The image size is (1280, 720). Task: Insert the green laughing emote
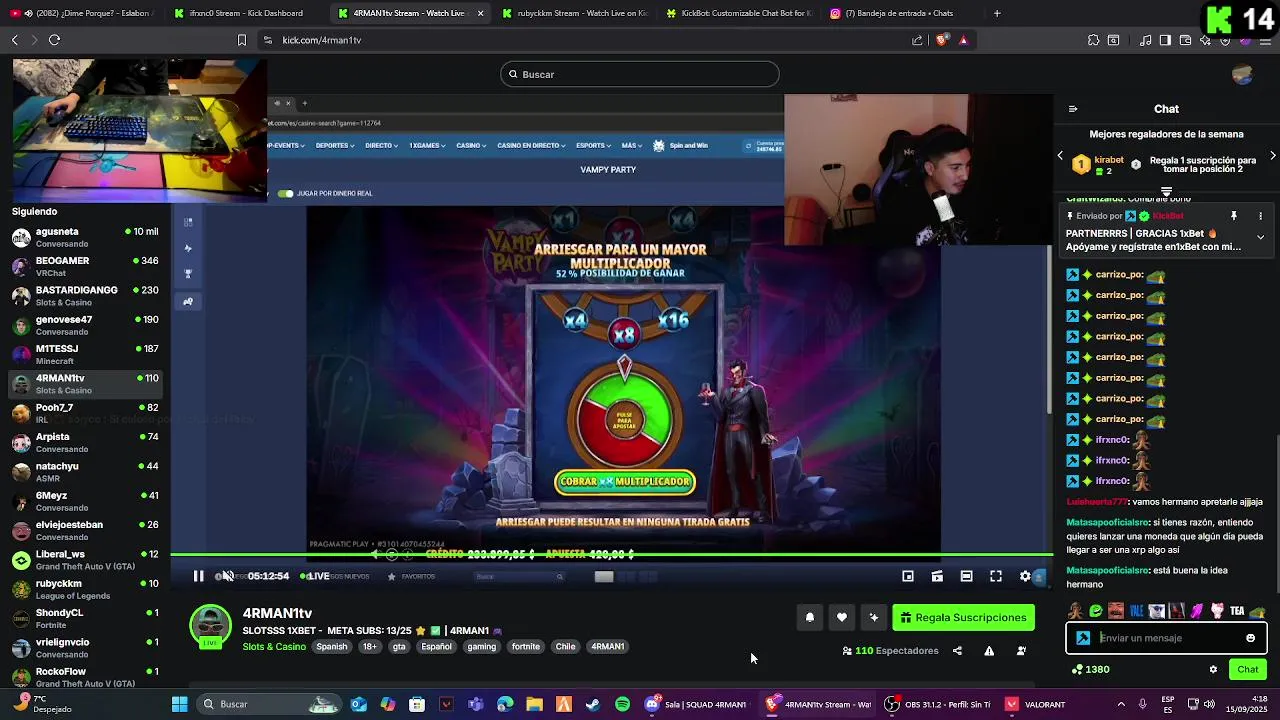click(x=1096, y=611)
